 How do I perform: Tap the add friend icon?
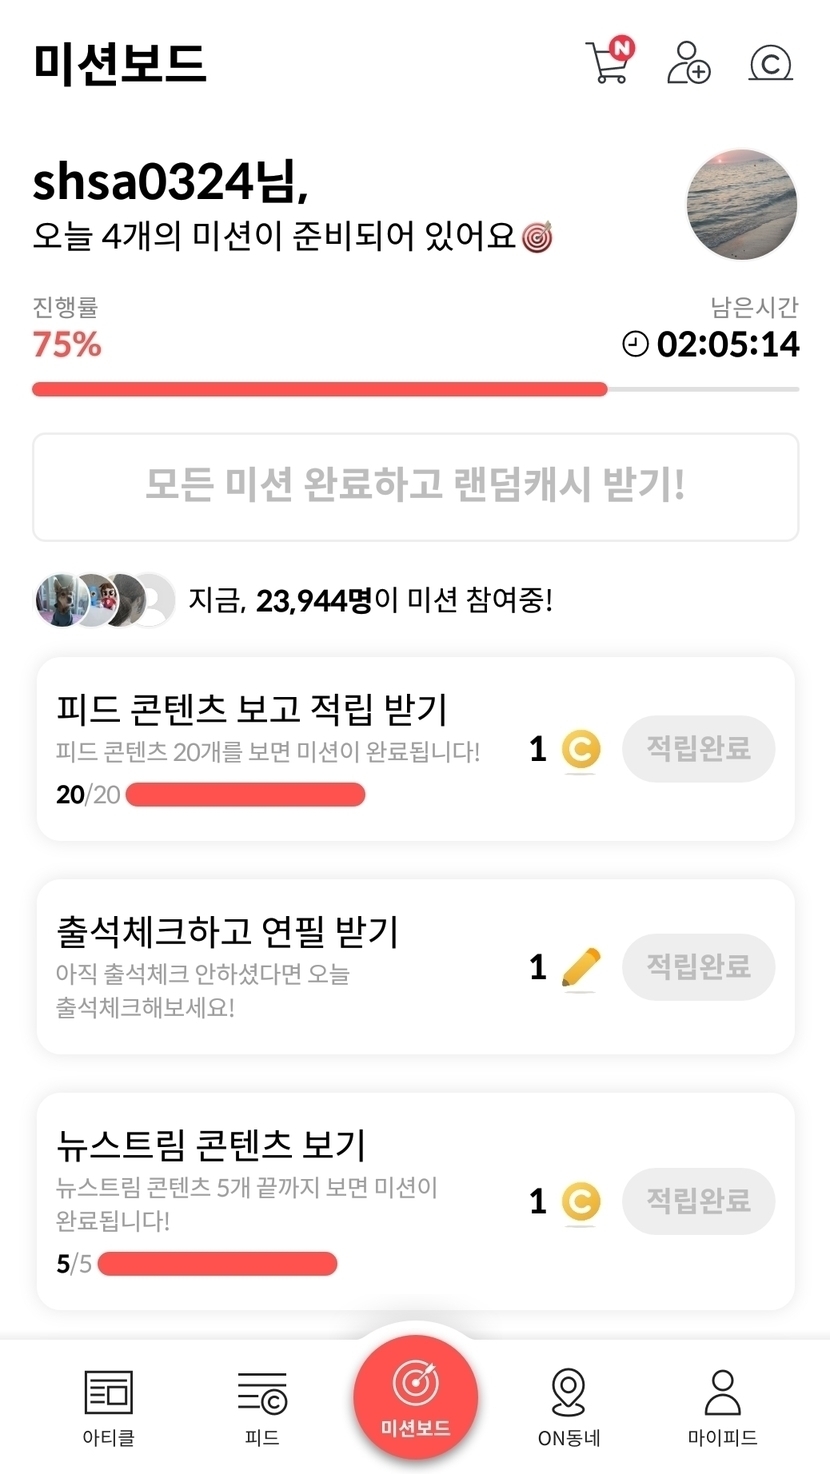[688, 63]
